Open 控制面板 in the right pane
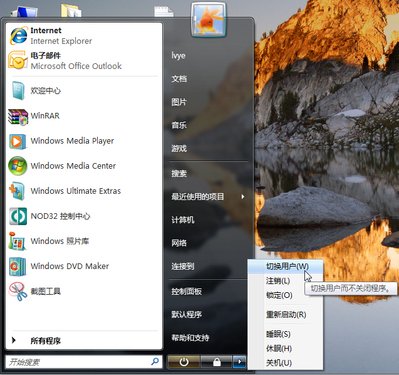399x375 pixels. coord(186,291)
